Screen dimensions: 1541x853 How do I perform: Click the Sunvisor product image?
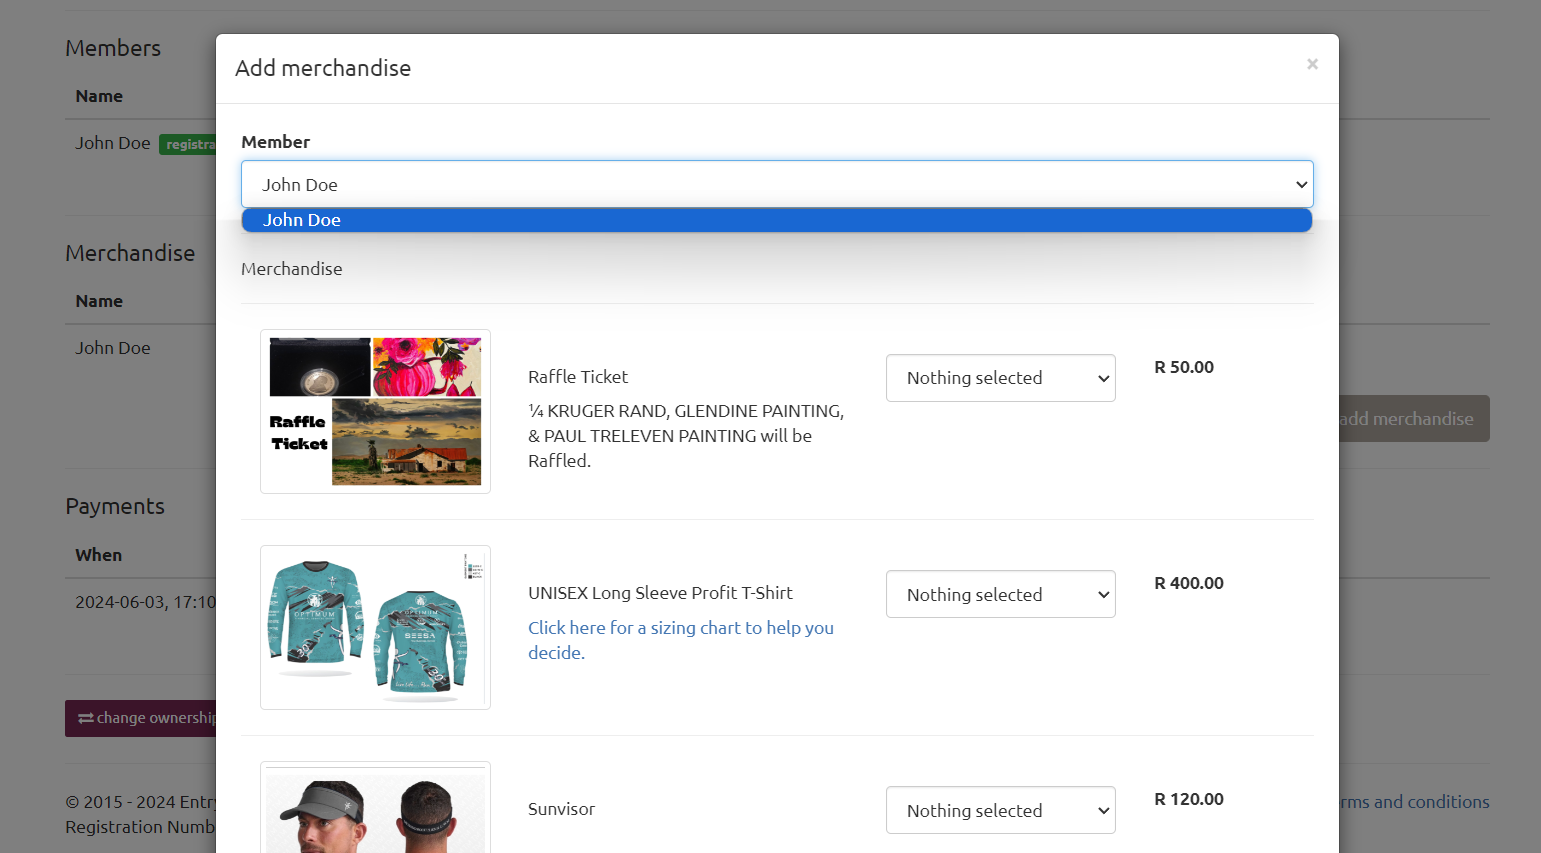point(375,808)
